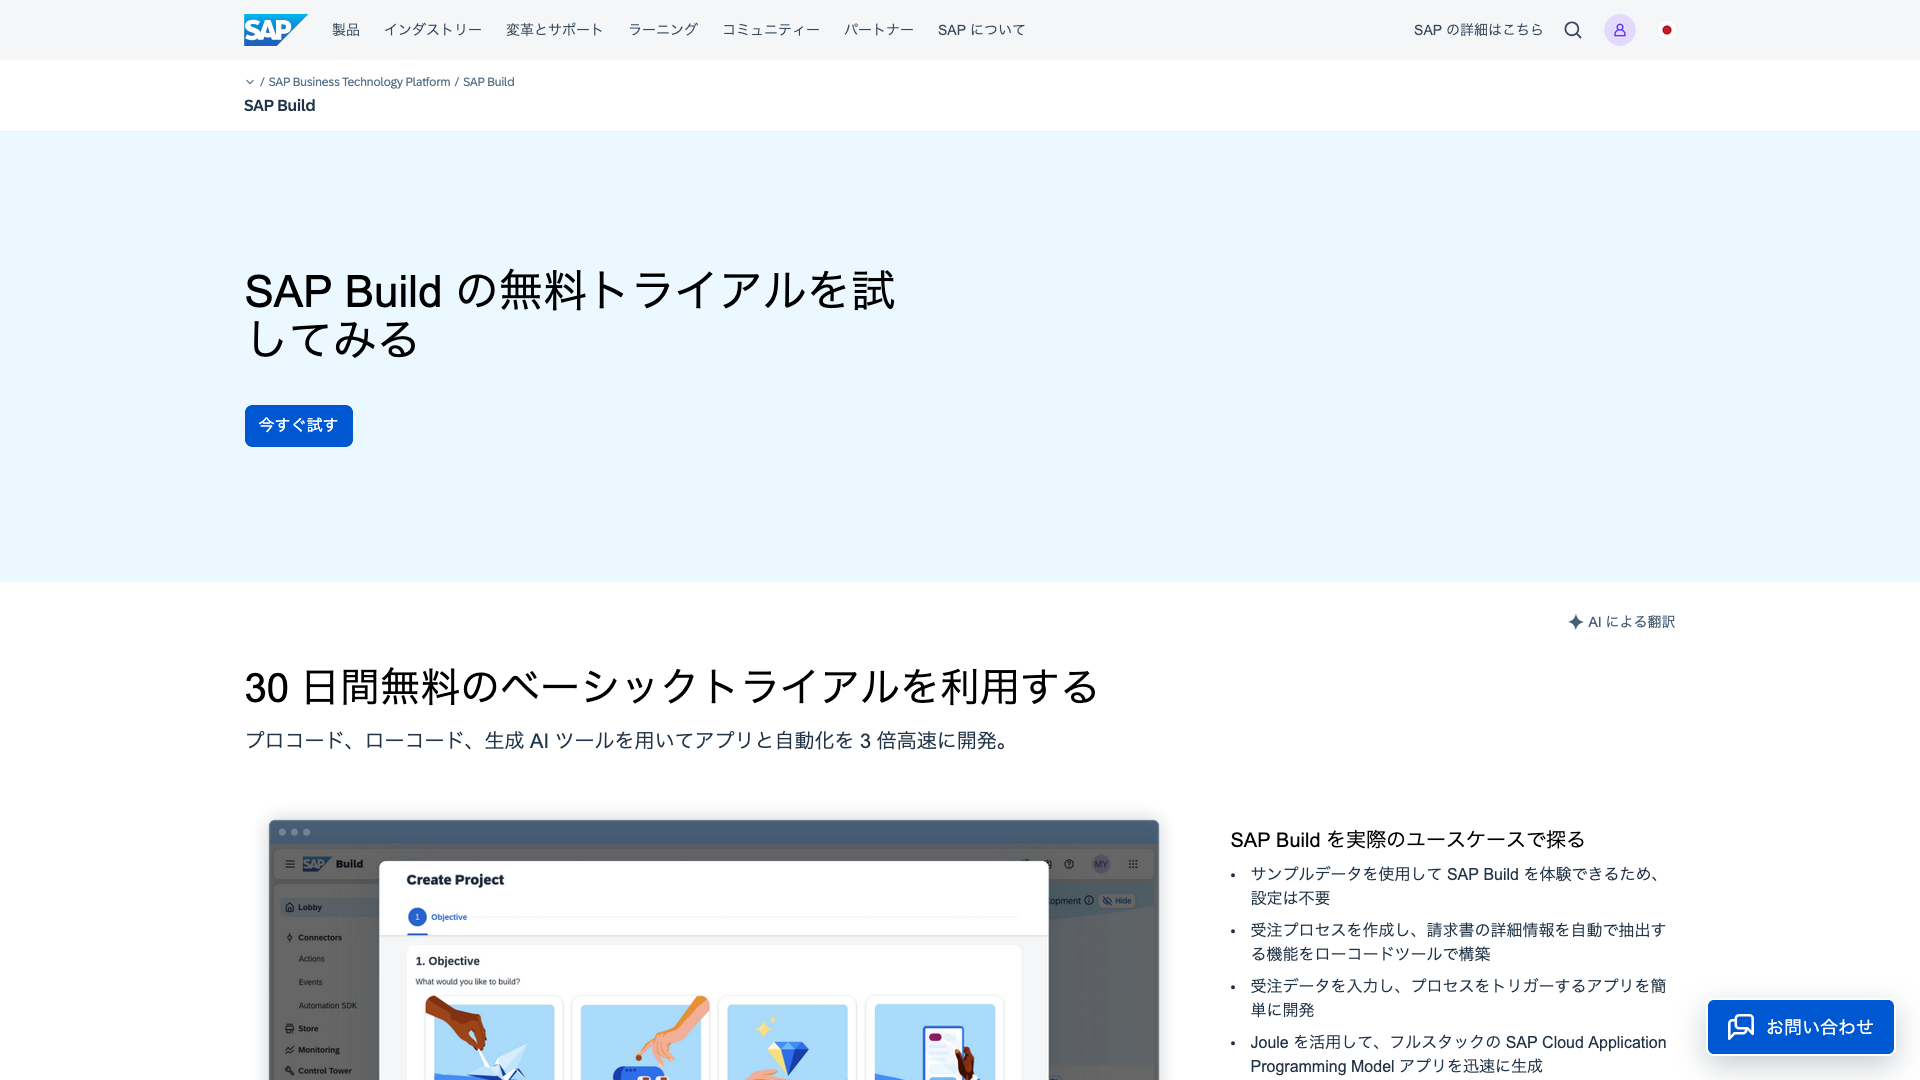Click the SAP logo in header
1920x1080 pixels.
click(275, 30)
